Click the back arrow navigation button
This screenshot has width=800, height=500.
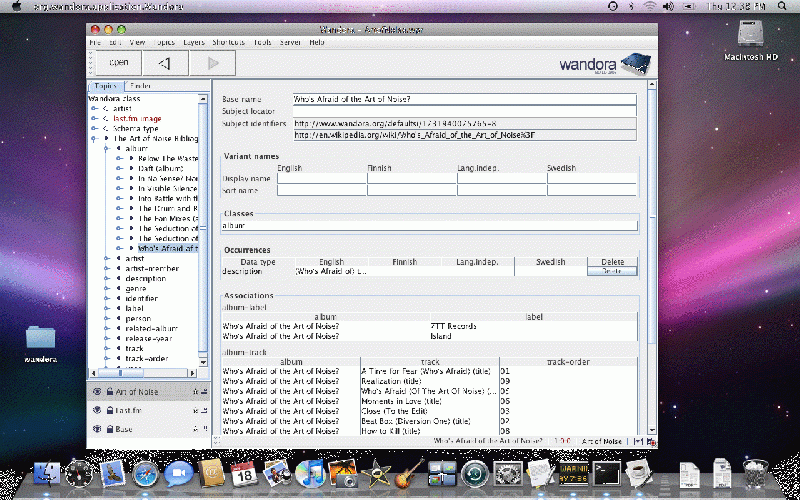(167, 64)
